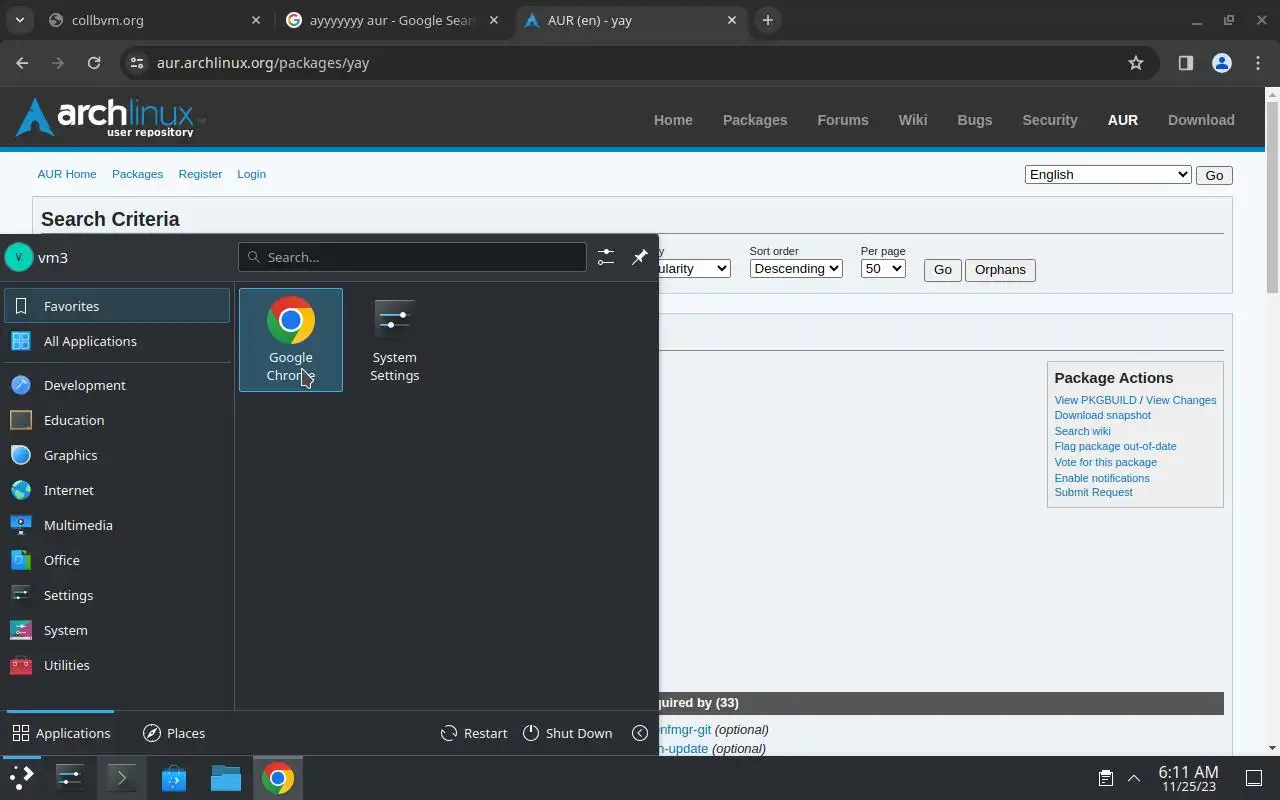
Task: Bookmark this page with the star
Action: 1136,63
